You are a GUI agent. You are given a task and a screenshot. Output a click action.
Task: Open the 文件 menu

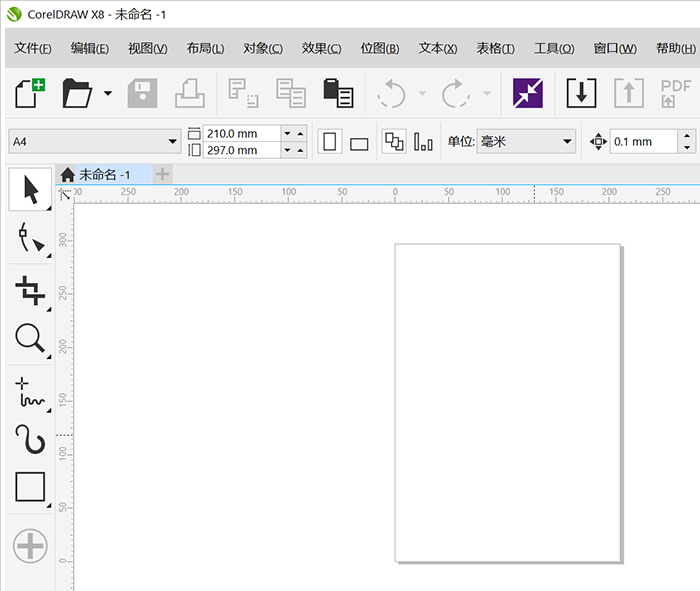click(x=33, y=49)
